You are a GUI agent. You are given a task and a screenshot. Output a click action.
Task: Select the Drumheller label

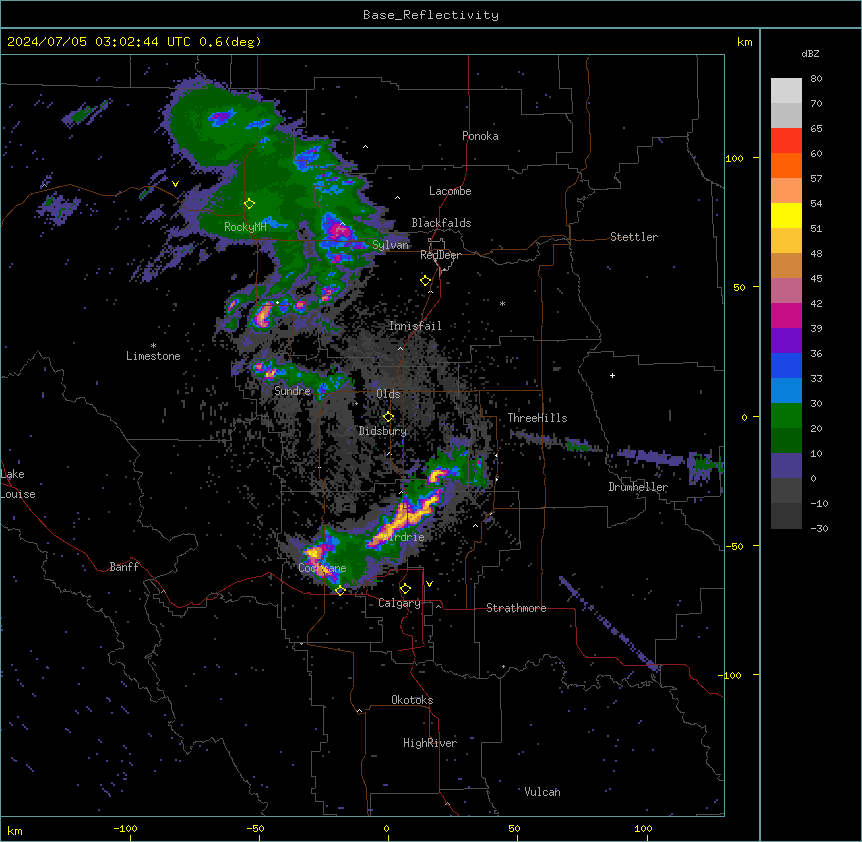[x=638, y=487]
